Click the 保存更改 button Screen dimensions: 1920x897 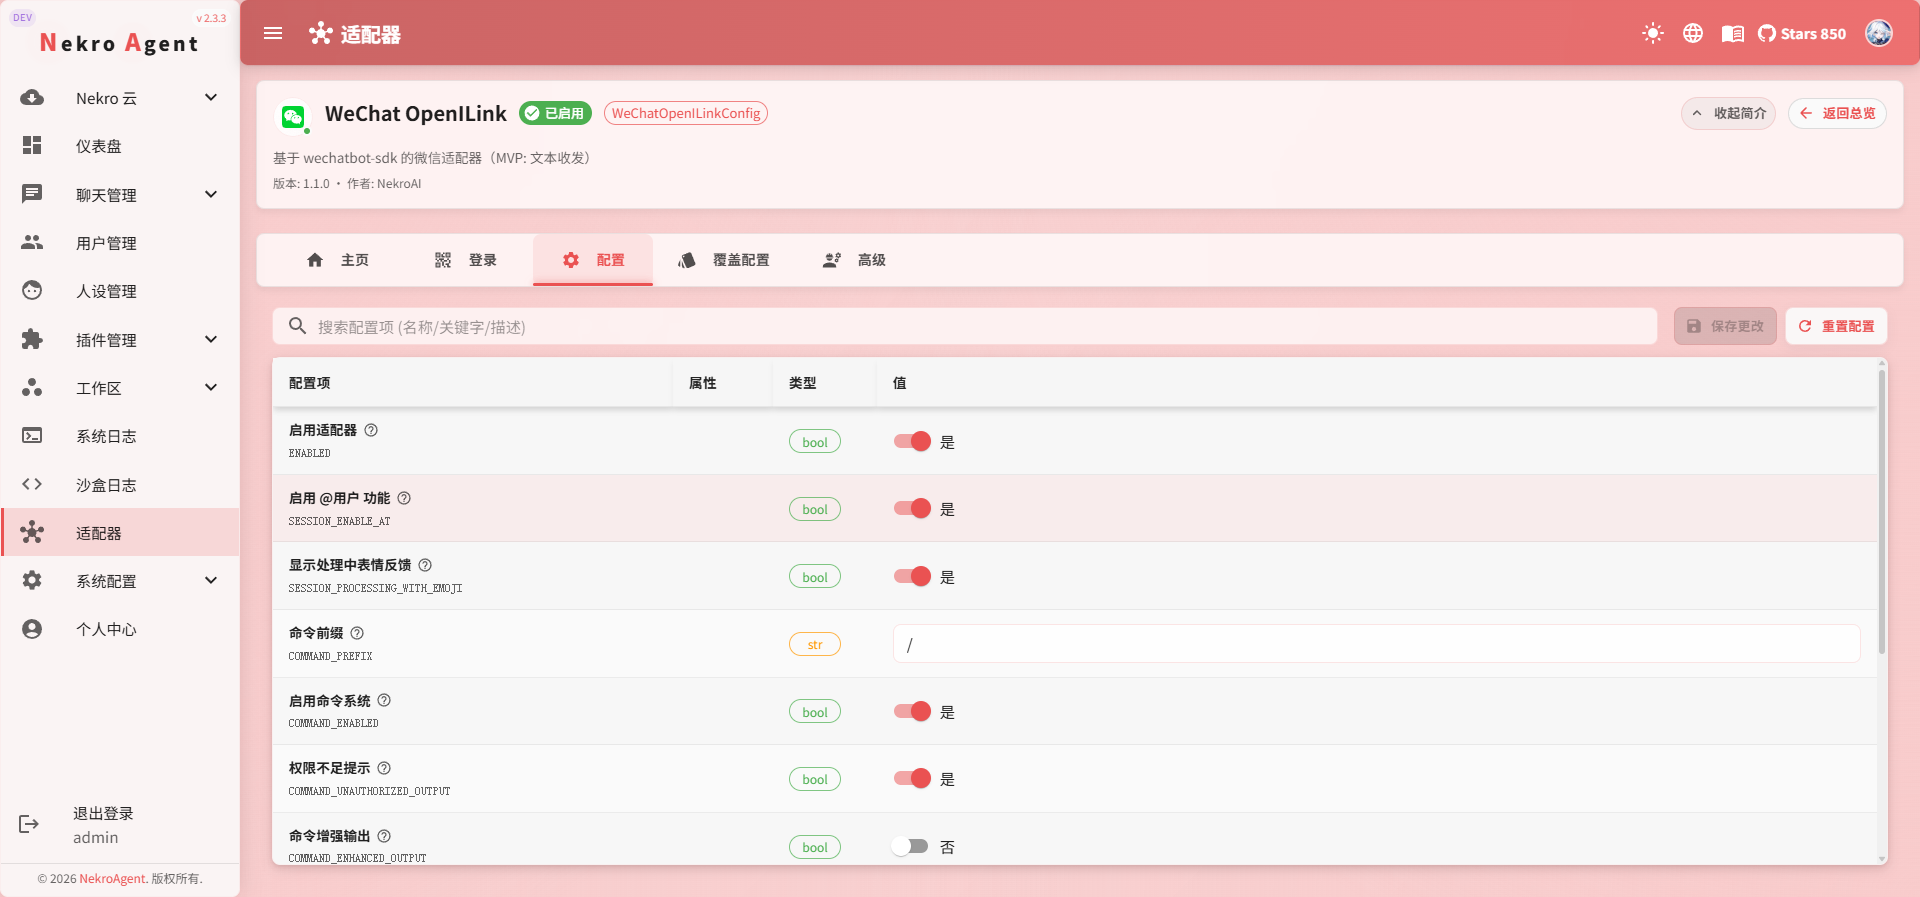[x=1725, y=326]
